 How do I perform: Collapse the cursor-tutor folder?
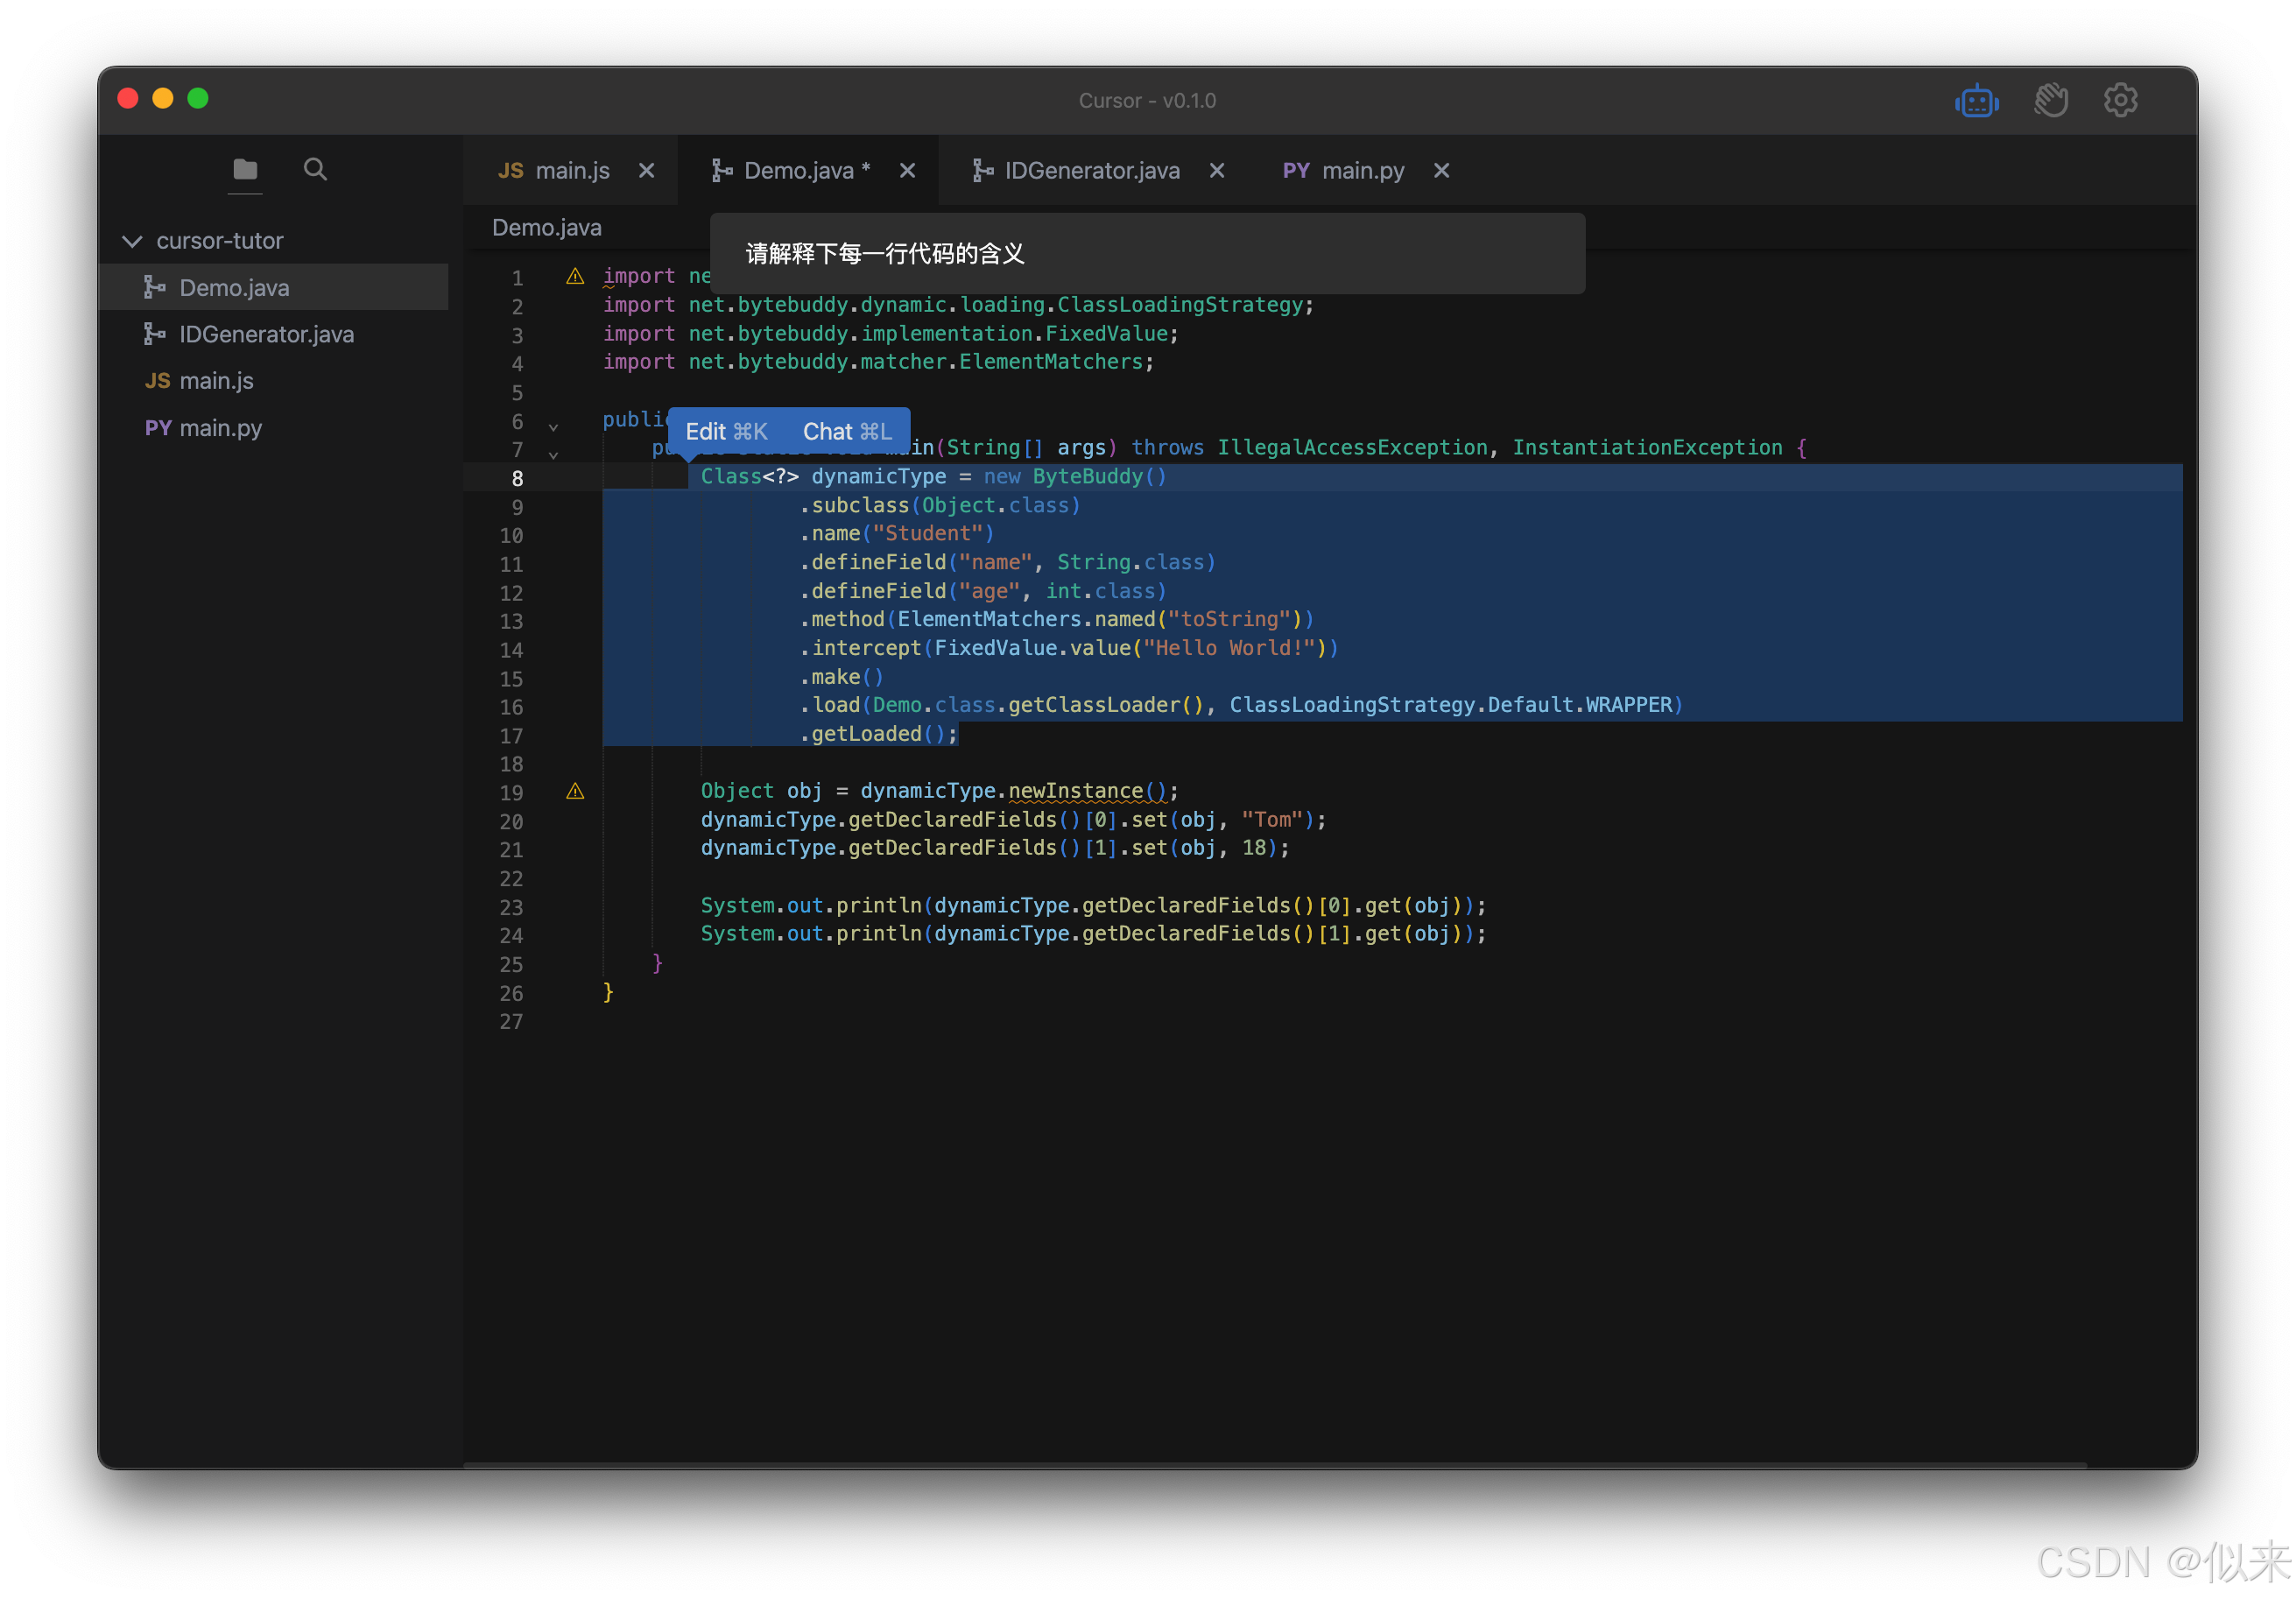pyautogui.click(x=132, y=241)
